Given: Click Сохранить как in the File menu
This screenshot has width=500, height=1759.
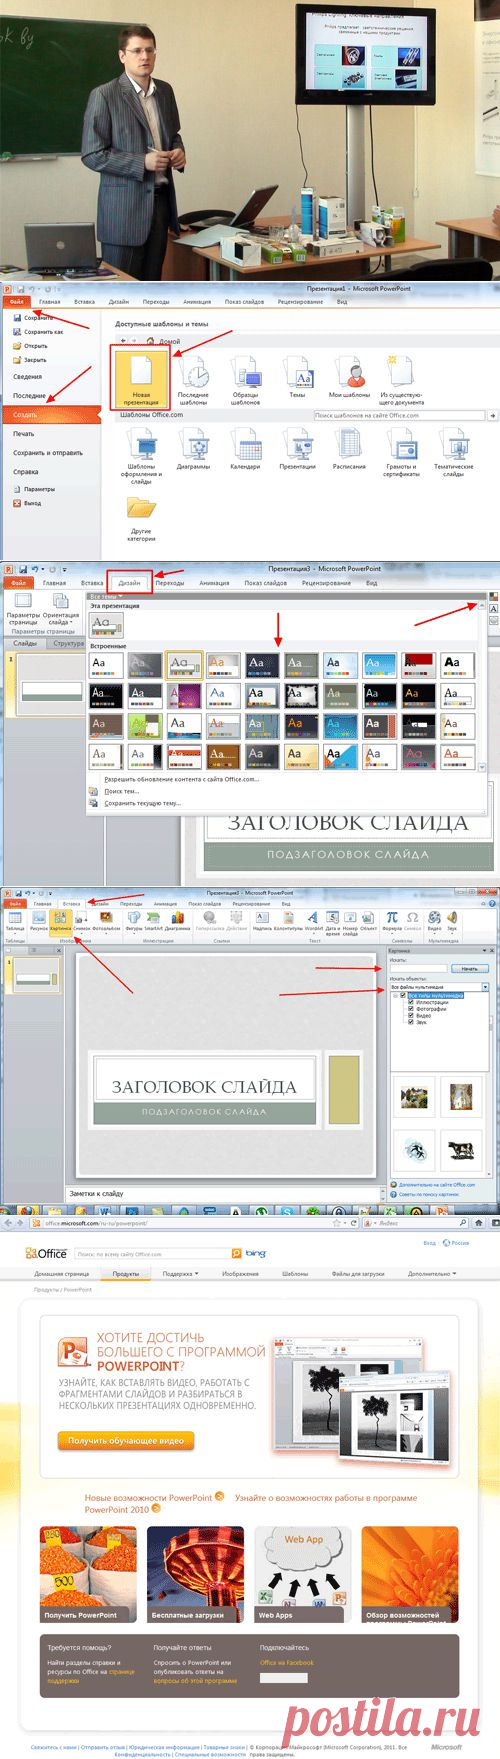Looking at the screenshot, I should point(39,332).
